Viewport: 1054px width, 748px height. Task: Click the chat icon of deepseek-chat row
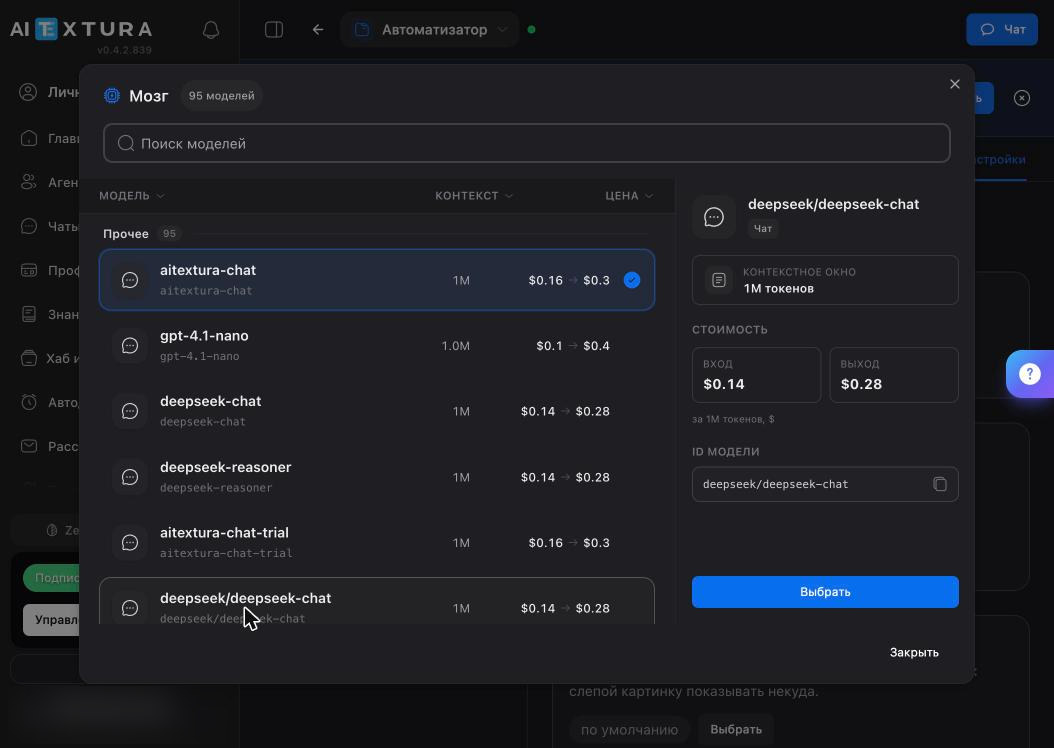click(130, 411)
